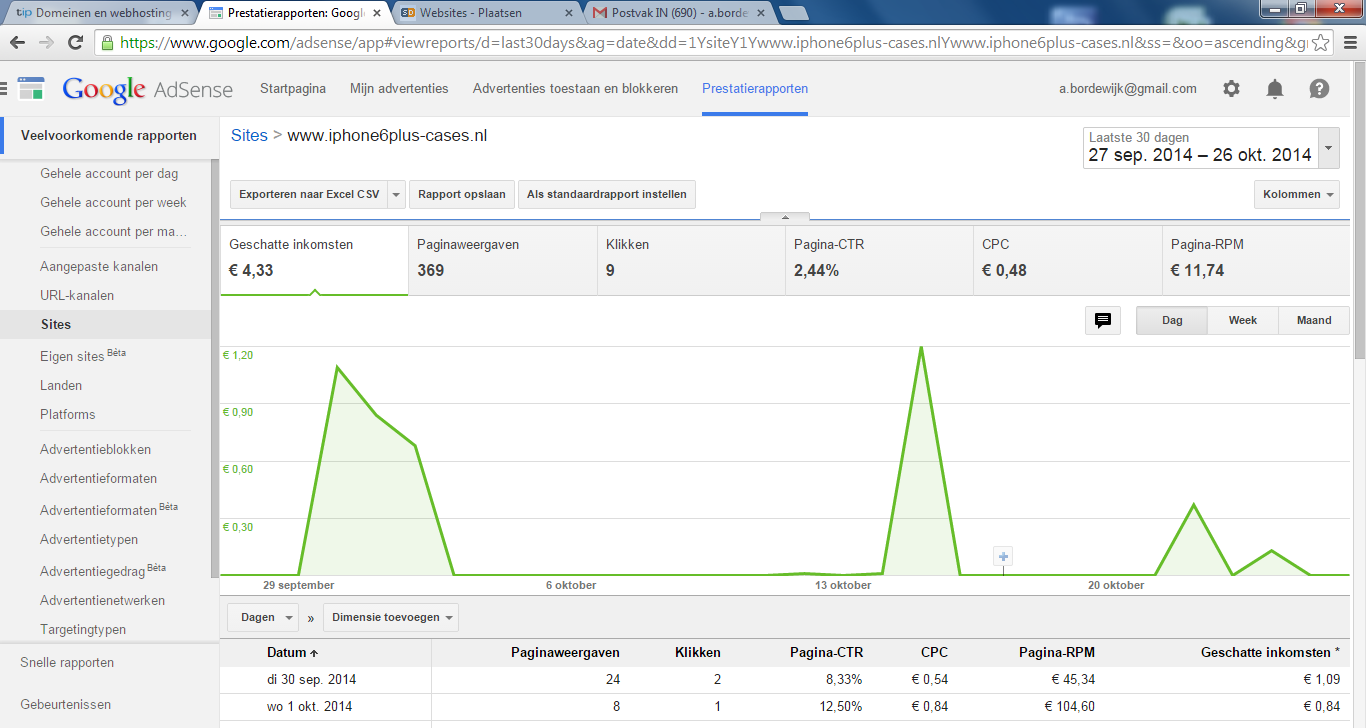Open the Advertentienetwerken report
Viewport: 1366px width, 728px height.
click(102, 600)
